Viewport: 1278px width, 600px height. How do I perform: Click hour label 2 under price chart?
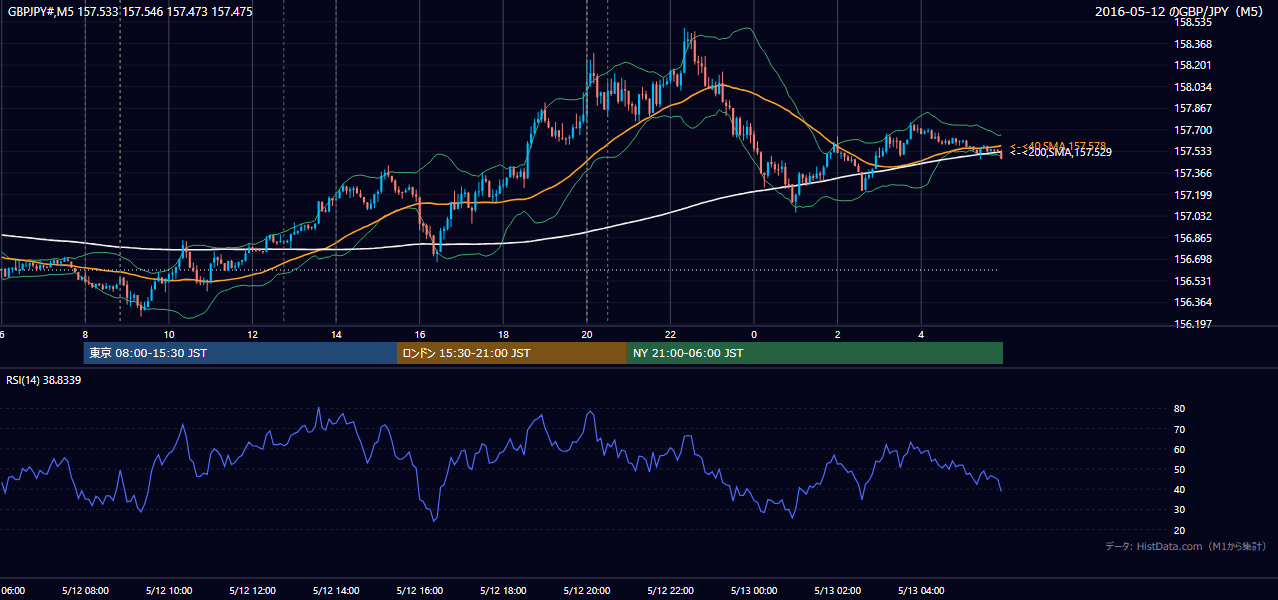[x=837, y=335]
